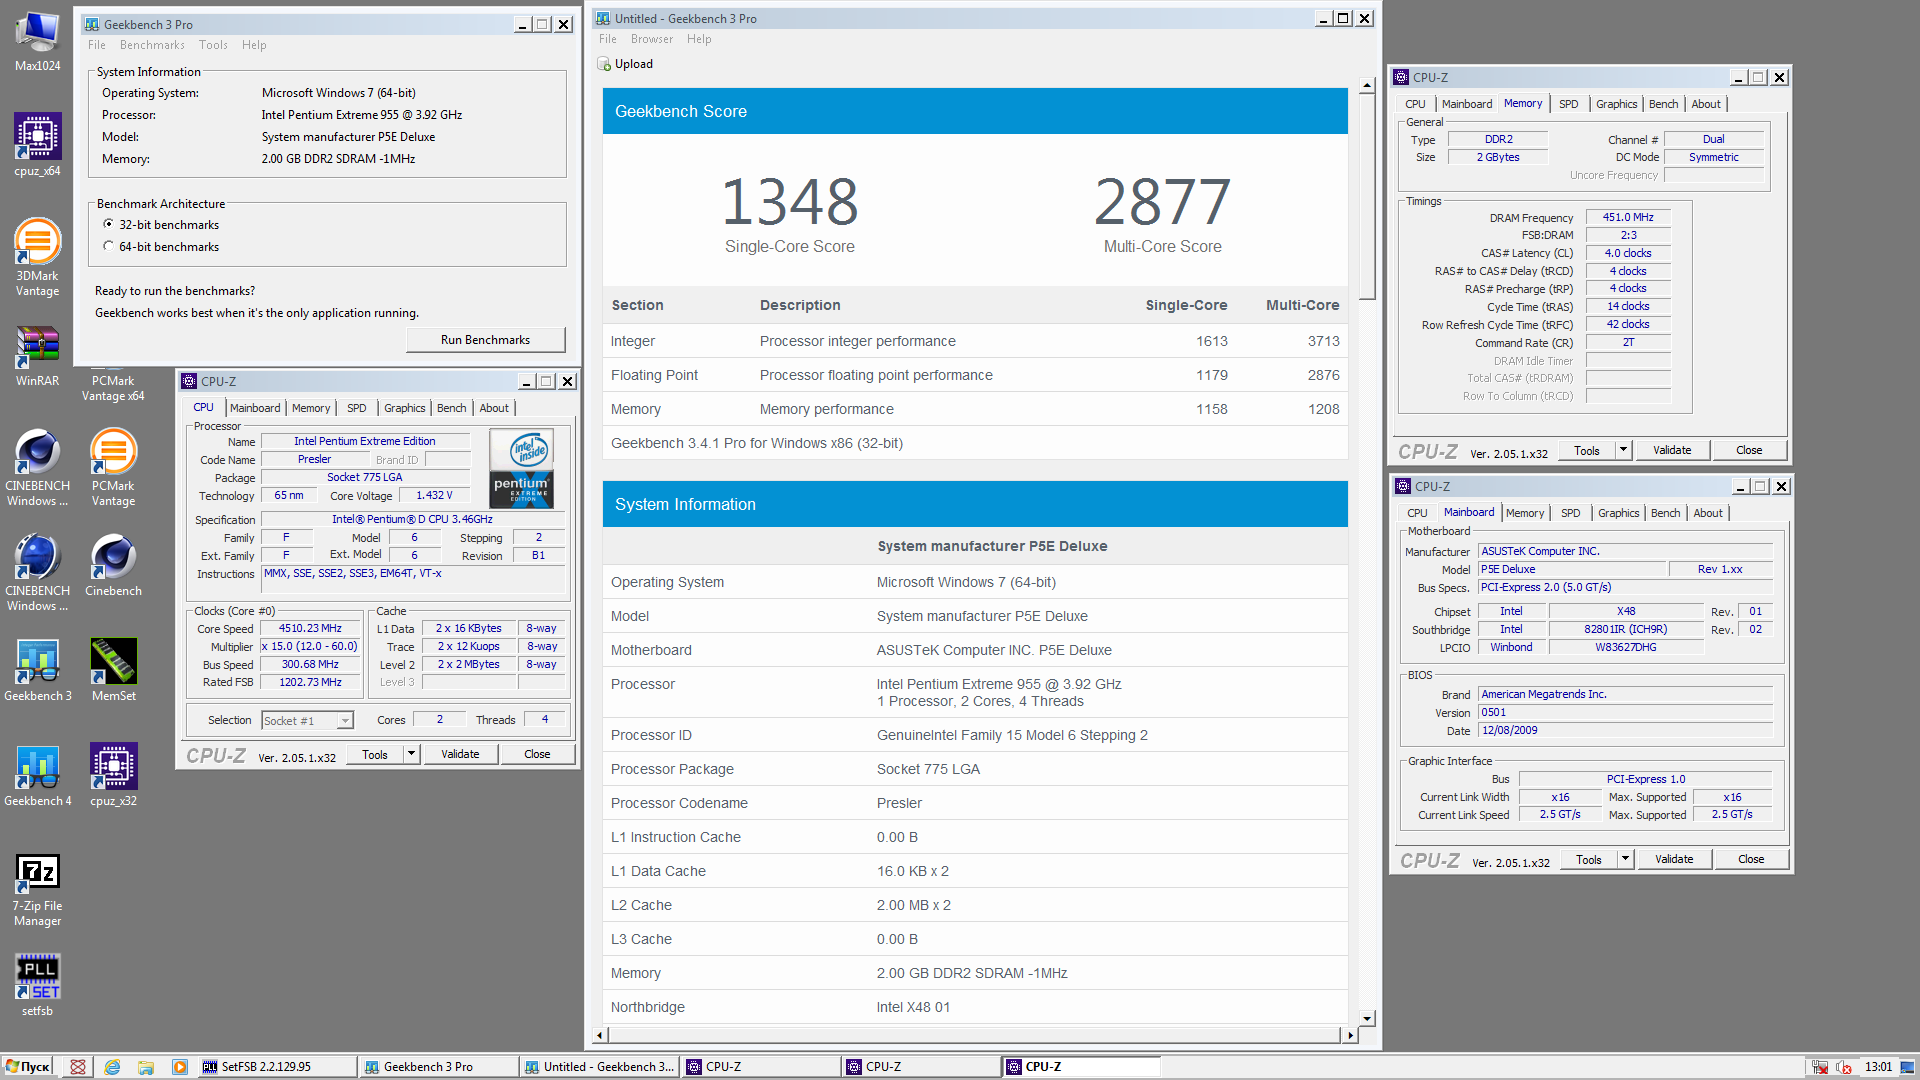The height and width of the screenshot is (1080, 1920).
Task: Open the Browser menu in Untitled Geekbench window
Action: click(x=652, y=39)
